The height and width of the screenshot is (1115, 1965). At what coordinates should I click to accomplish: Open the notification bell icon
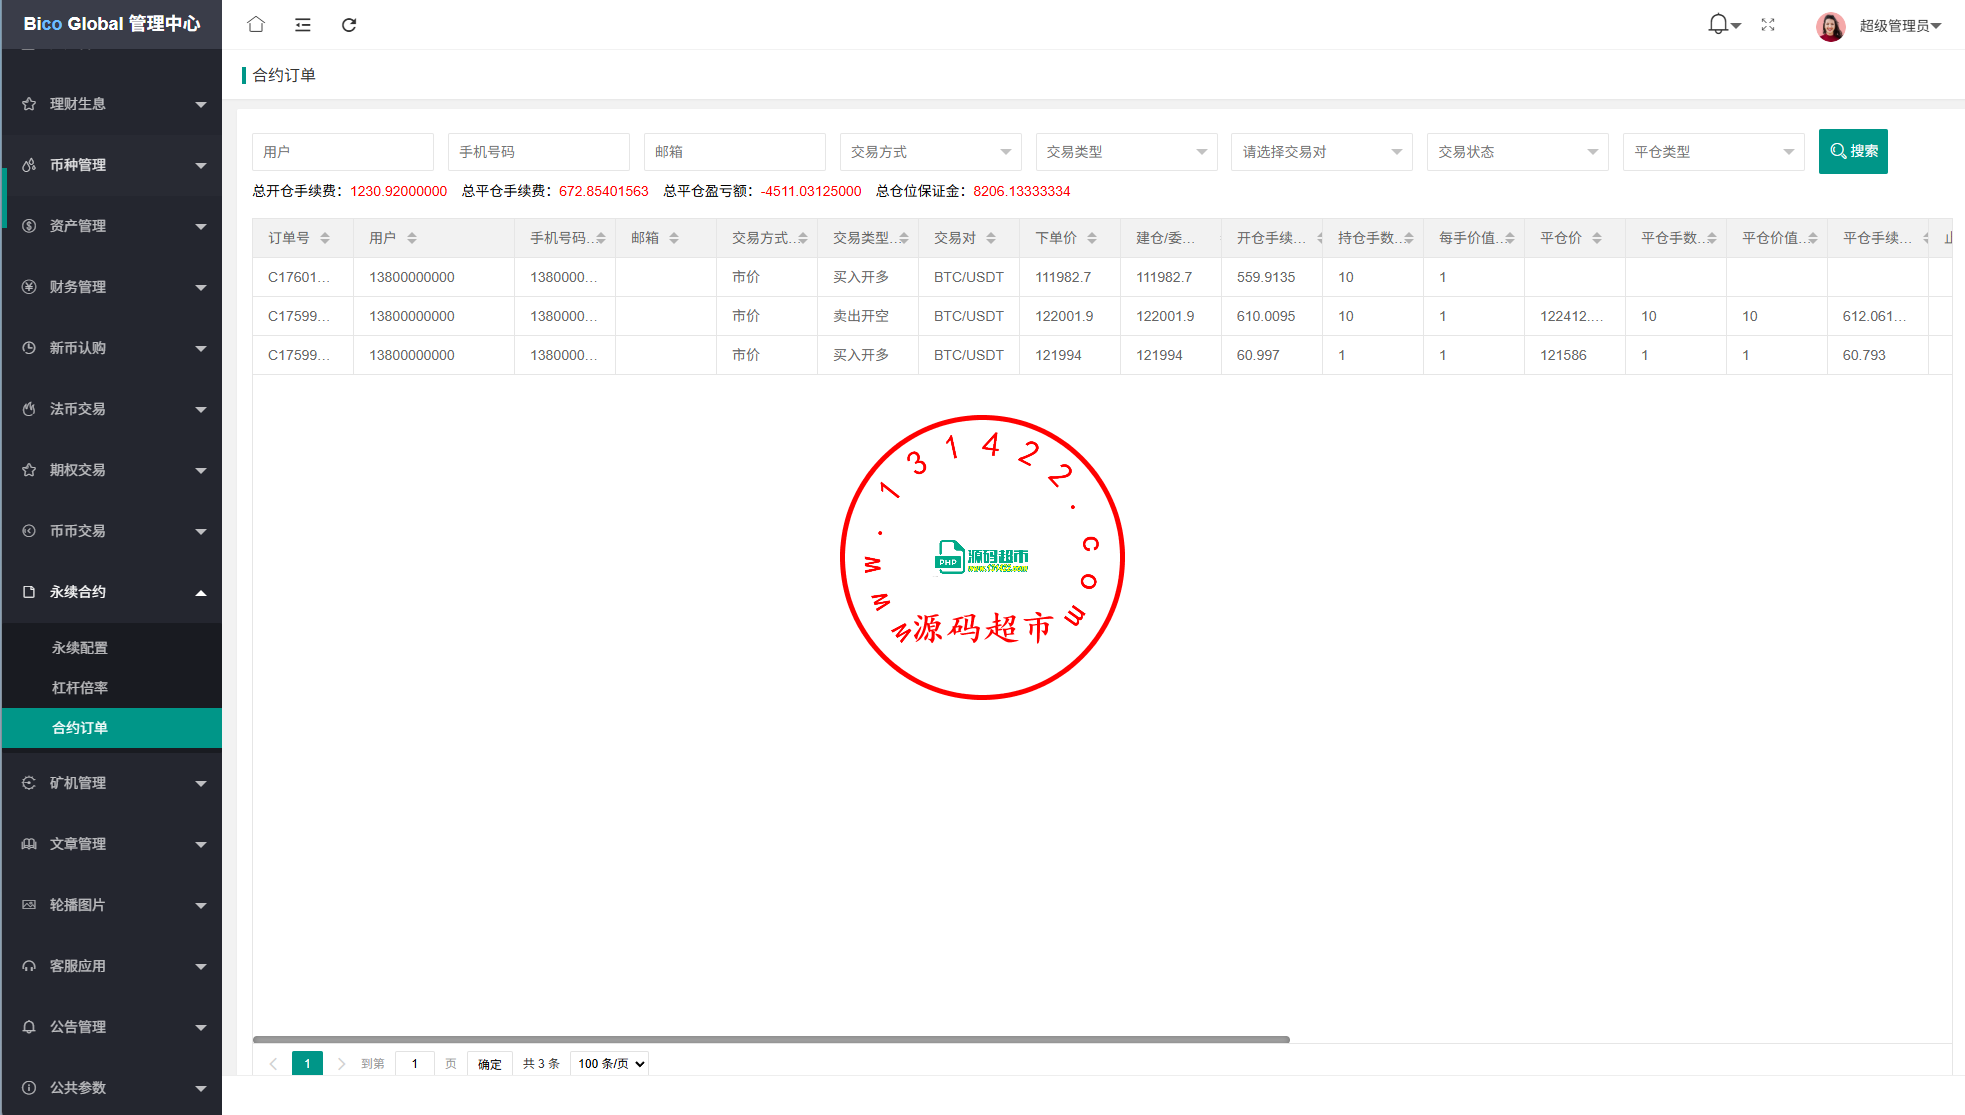[x=1719, y=24]
